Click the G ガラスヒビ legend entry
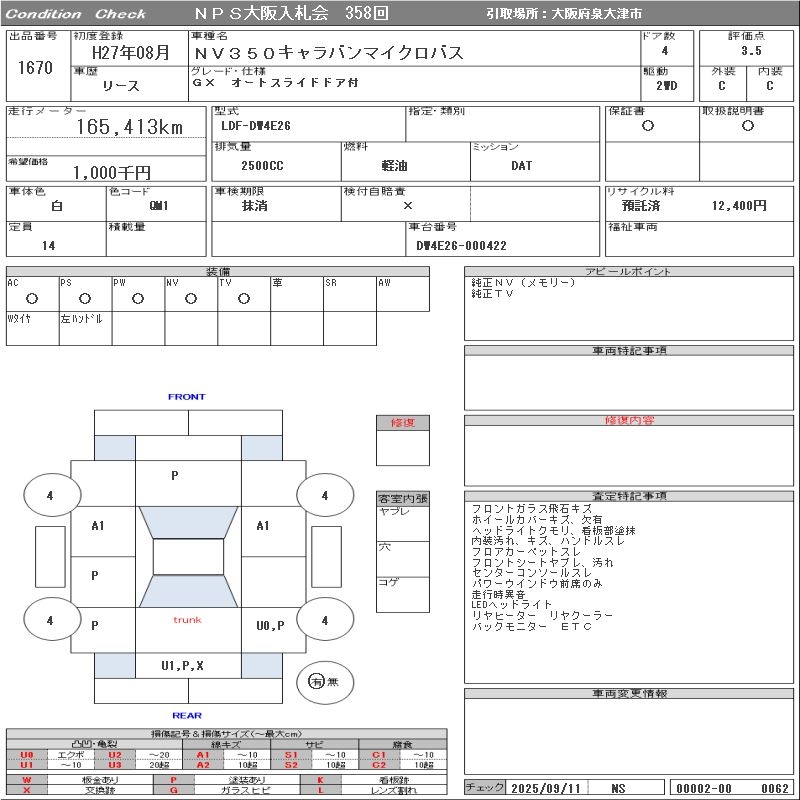The image size is (800, 800). tap(227, 790)
